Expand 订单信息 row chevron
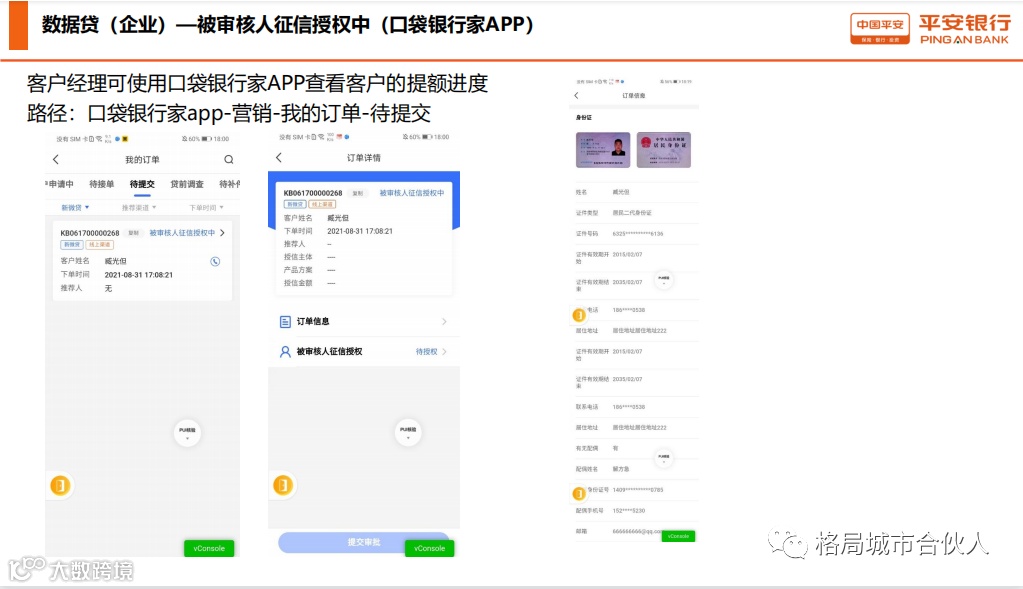 pos(444,322)
